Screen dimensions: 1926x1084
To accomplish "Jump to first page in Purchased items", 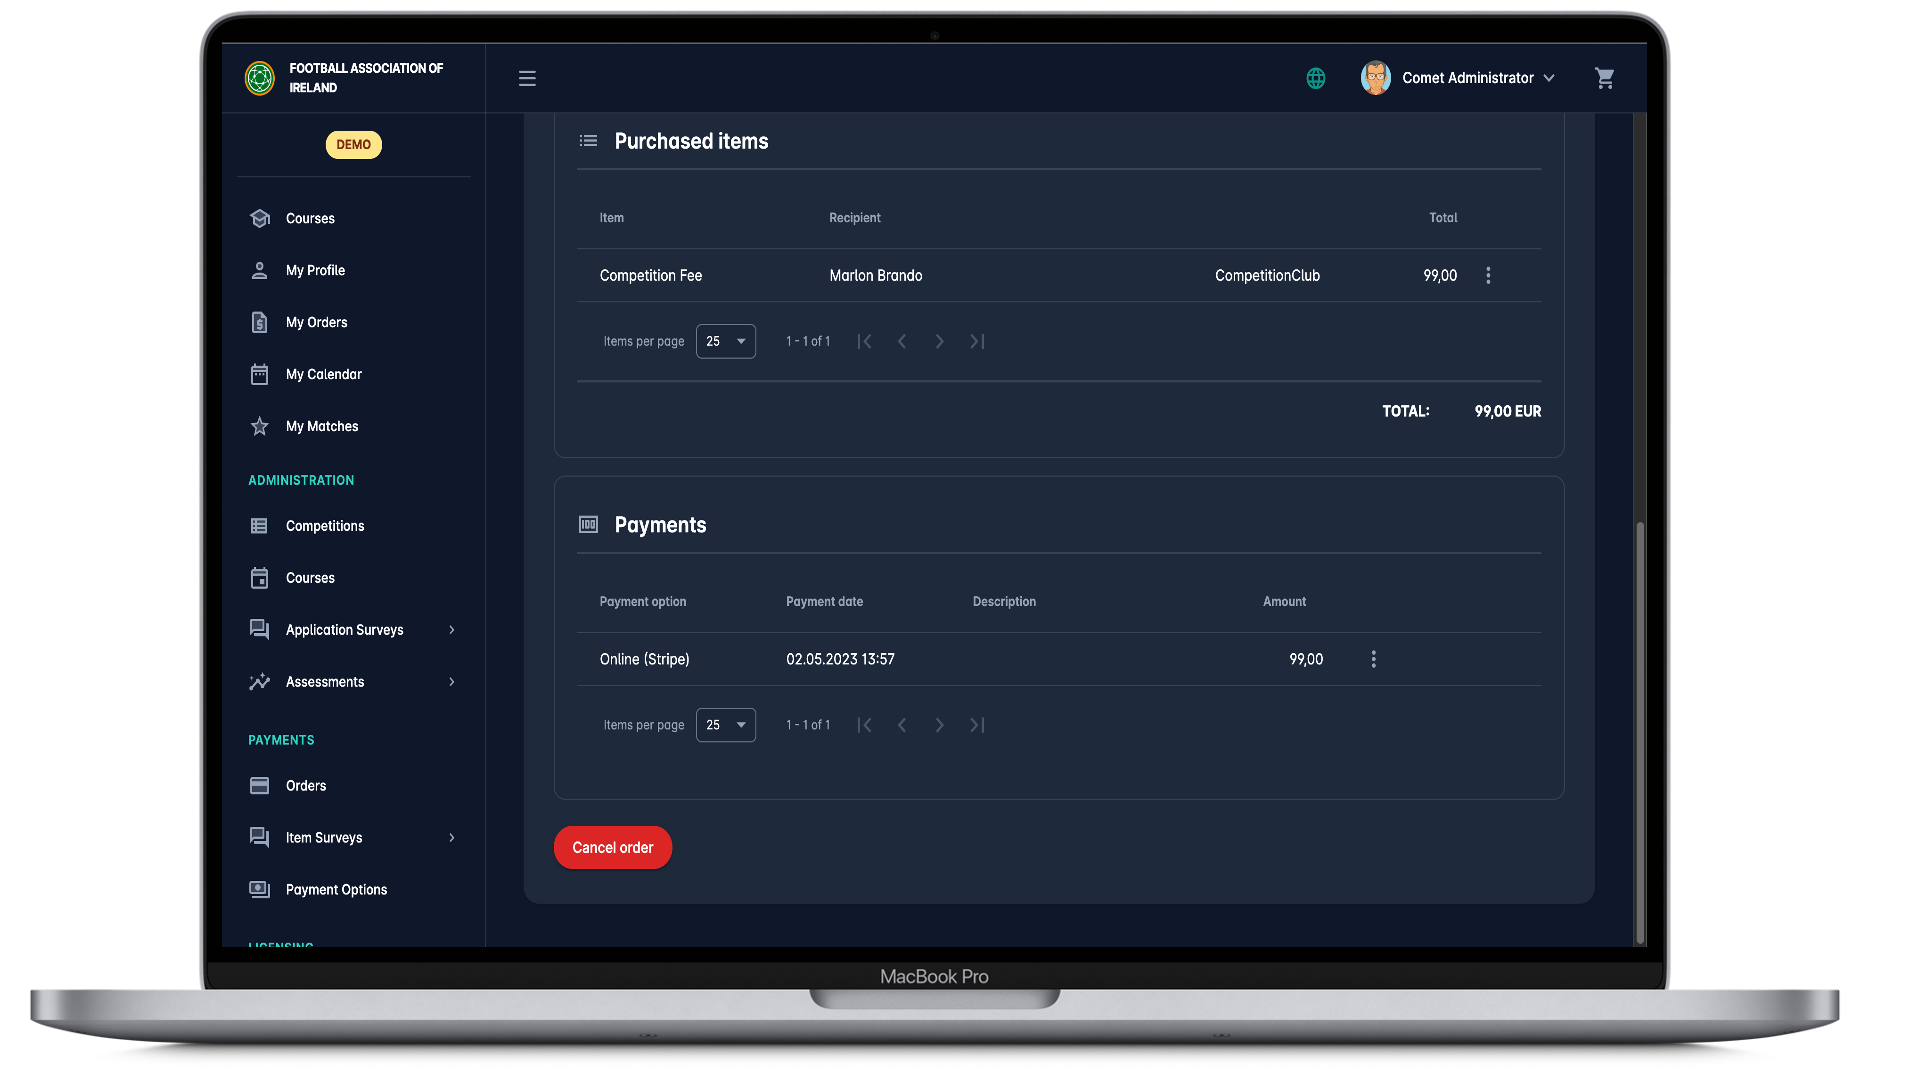I will coord(865,341).
